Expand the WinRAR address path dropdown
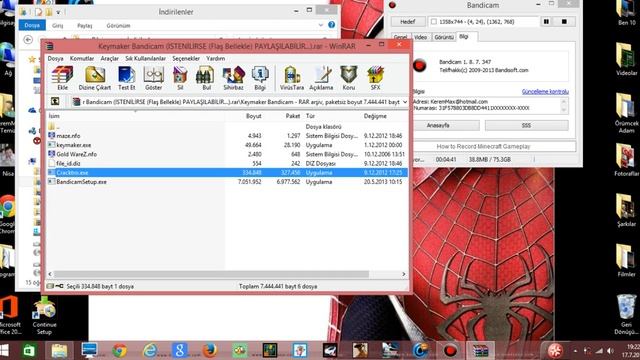The image size is (640, 360). [x=404, y=102]
